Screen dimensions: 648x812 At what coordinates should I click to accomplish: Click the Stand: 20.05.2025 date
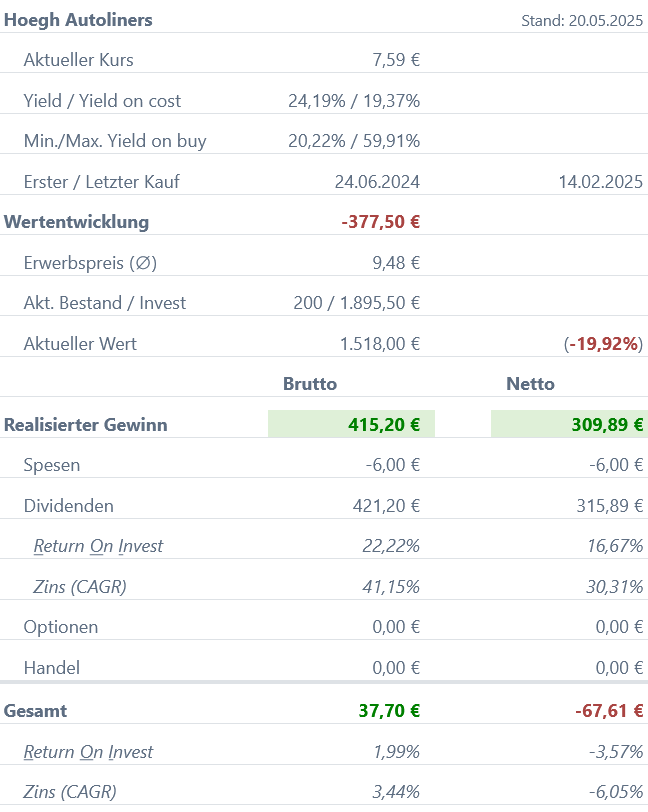pos(582,21)
